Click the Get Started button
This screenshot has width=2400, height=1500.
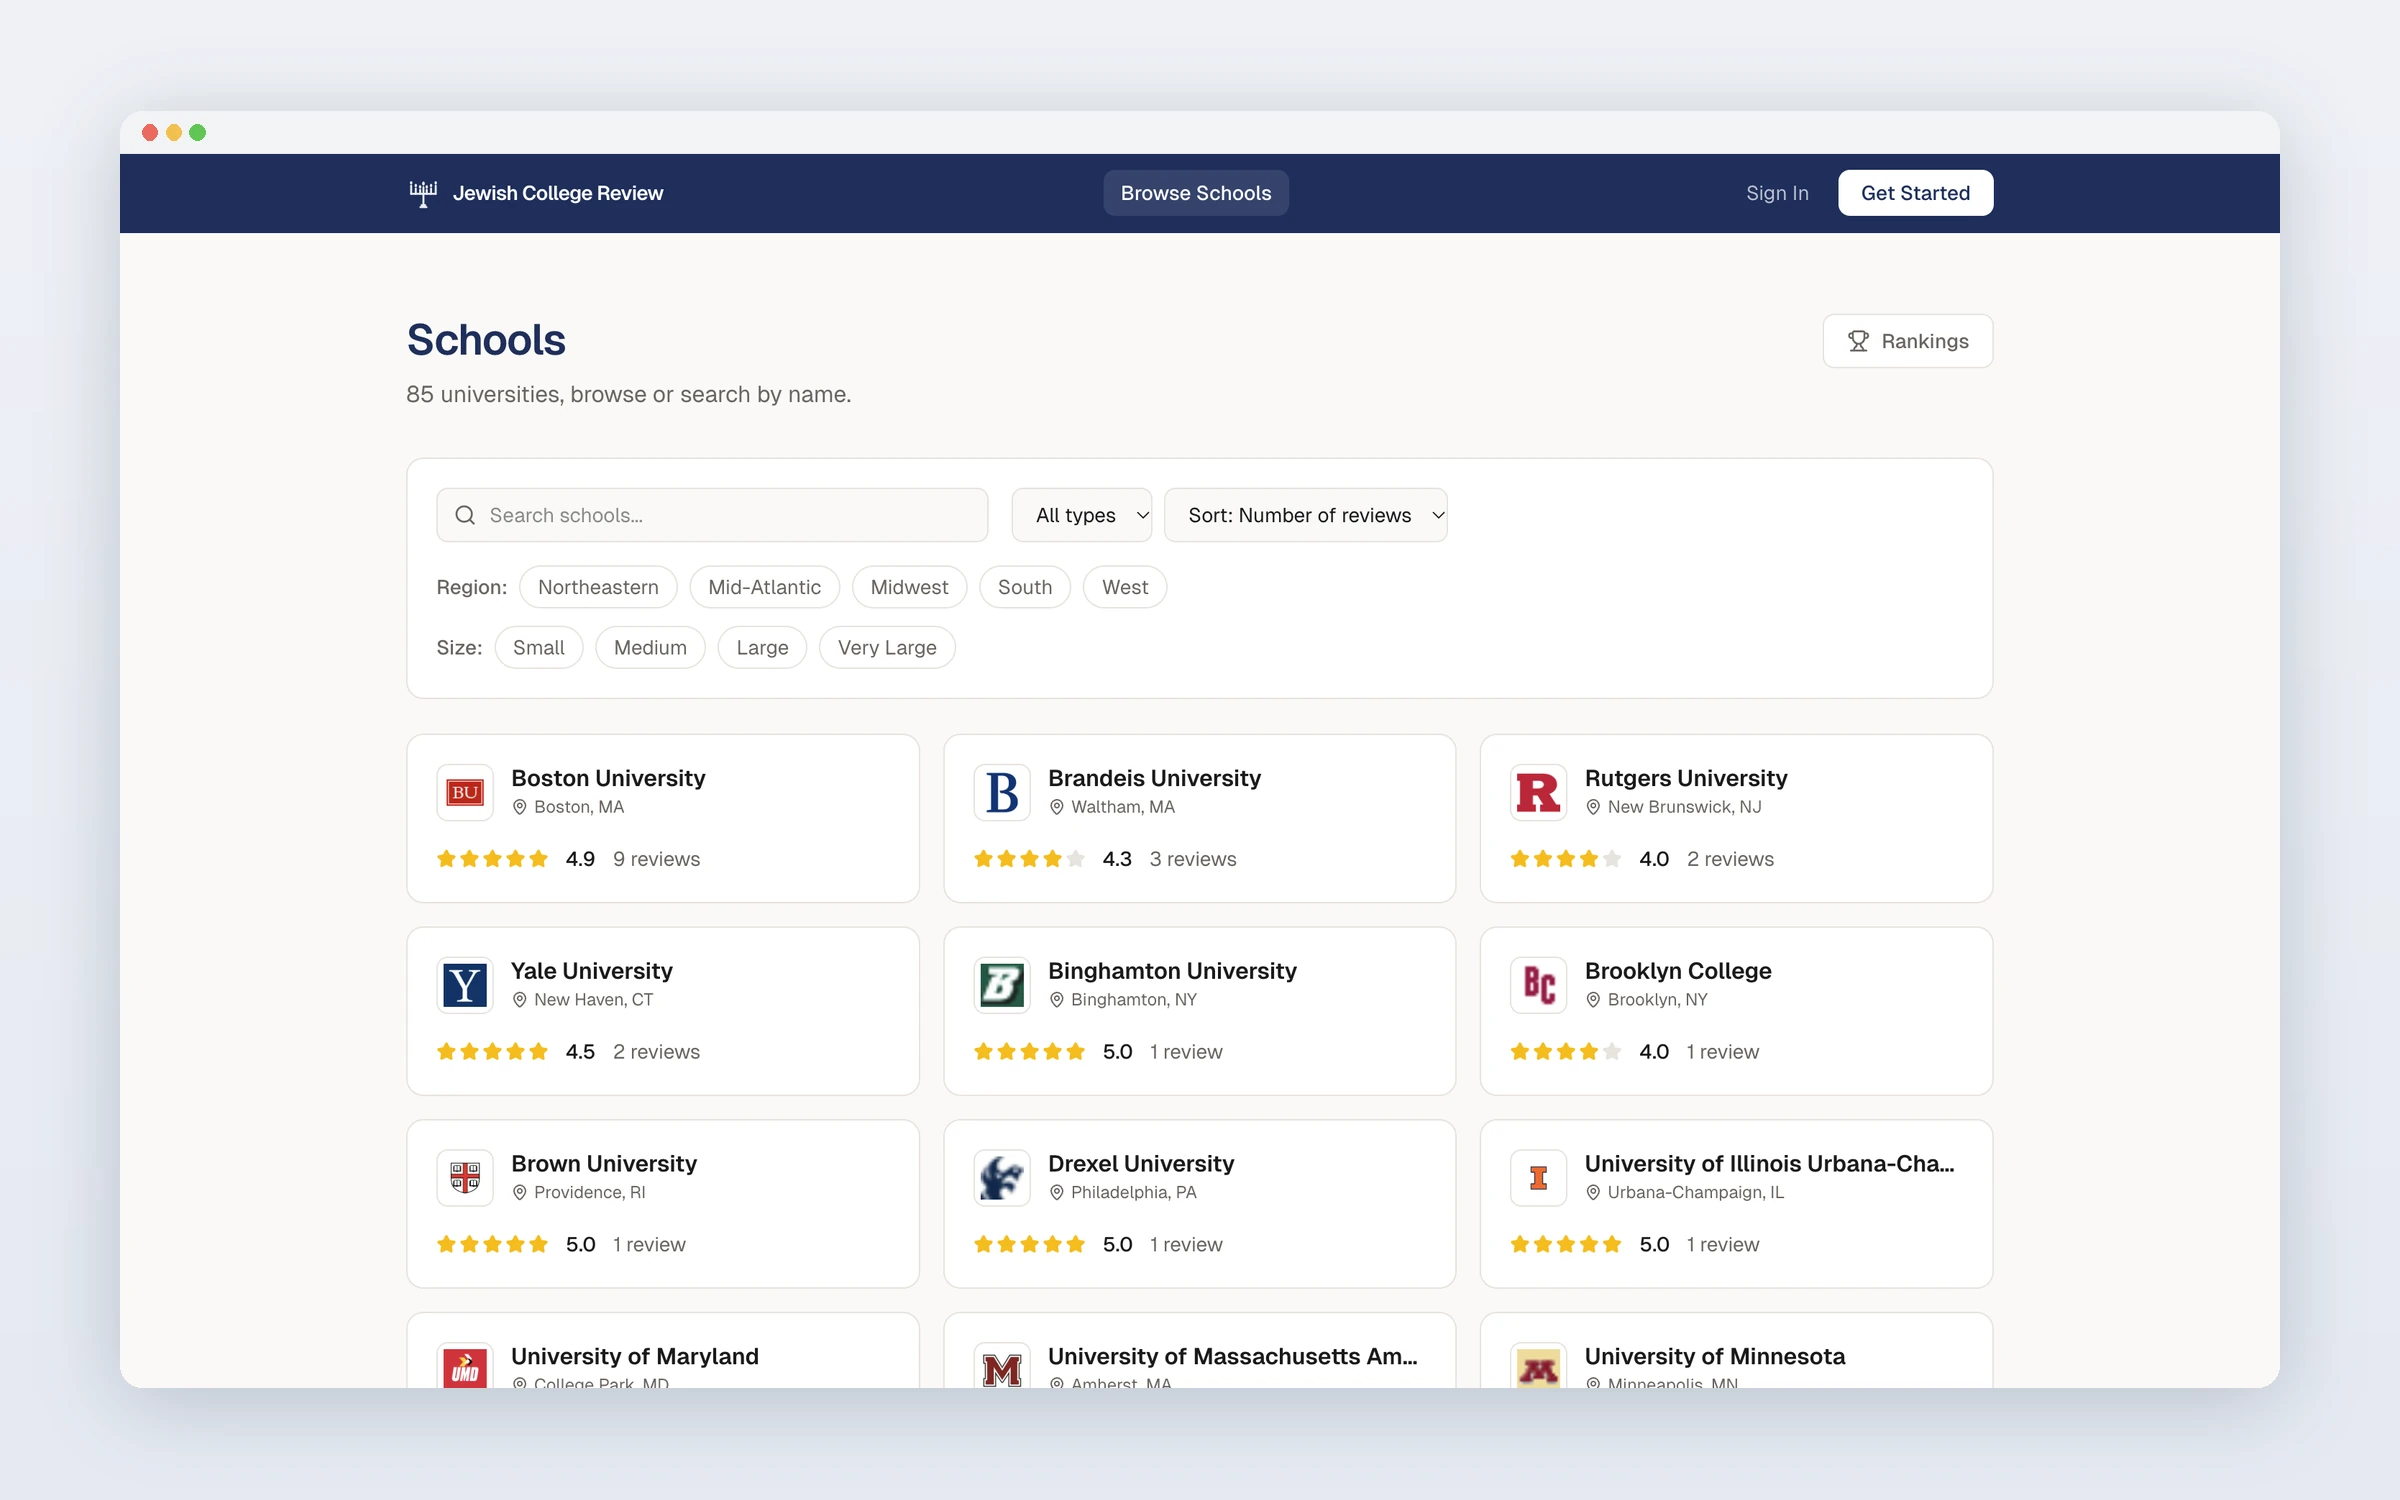coord(1915,193)
